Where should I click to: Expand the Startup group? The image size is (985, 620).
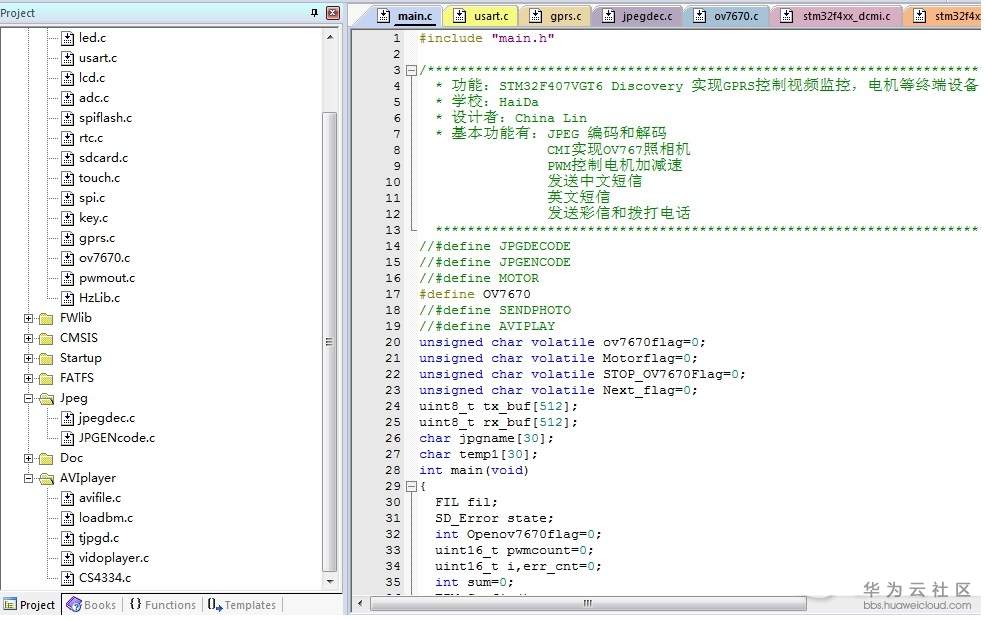pos(28,359)
